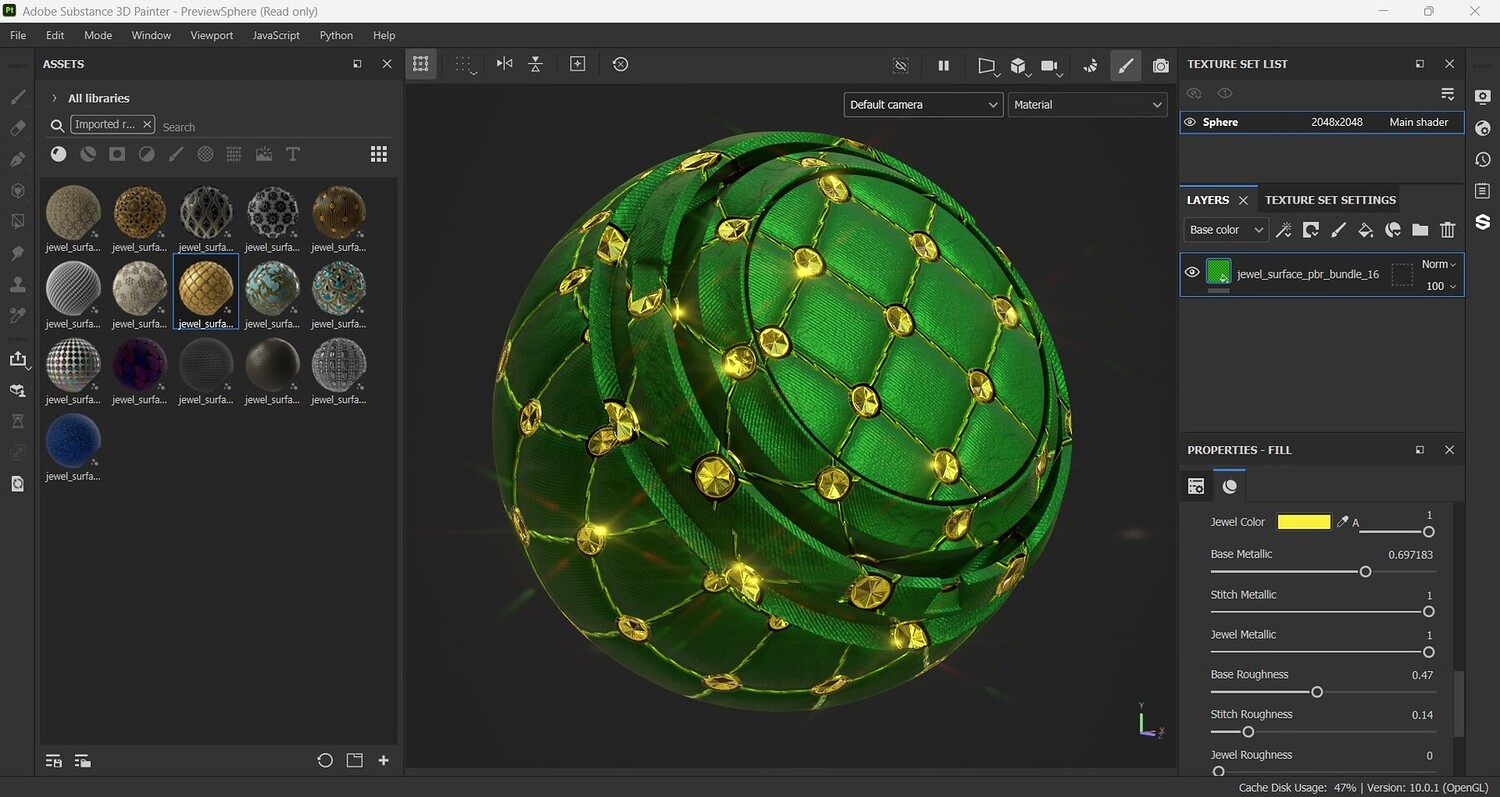1500x797 pixels.
Task: Add a folder in the Layers panel
Action: coord(1420,230)
